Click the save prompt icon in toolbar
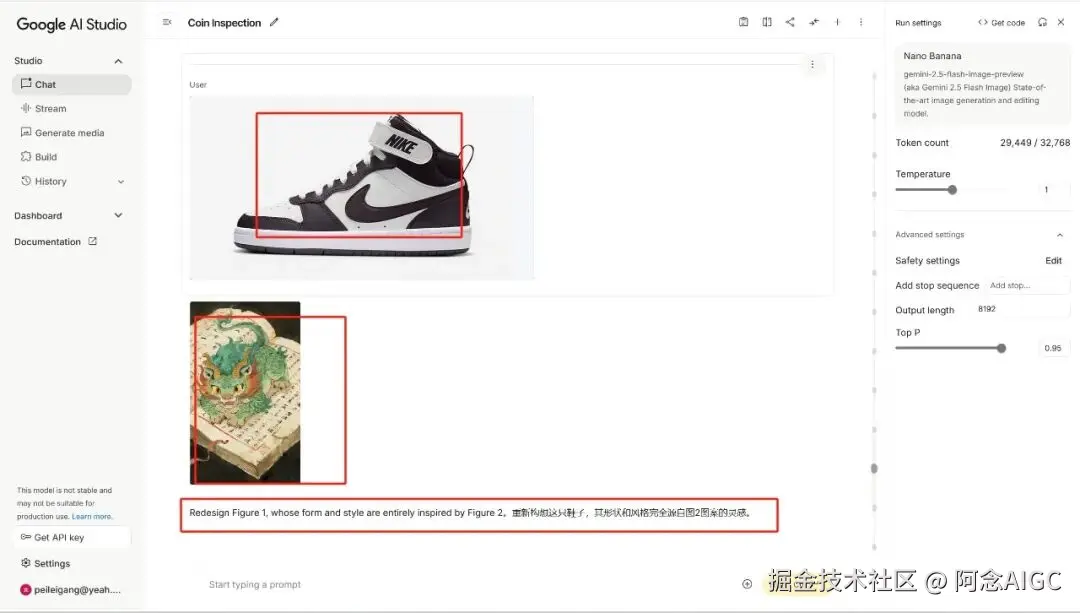 [x=743, y=22]
